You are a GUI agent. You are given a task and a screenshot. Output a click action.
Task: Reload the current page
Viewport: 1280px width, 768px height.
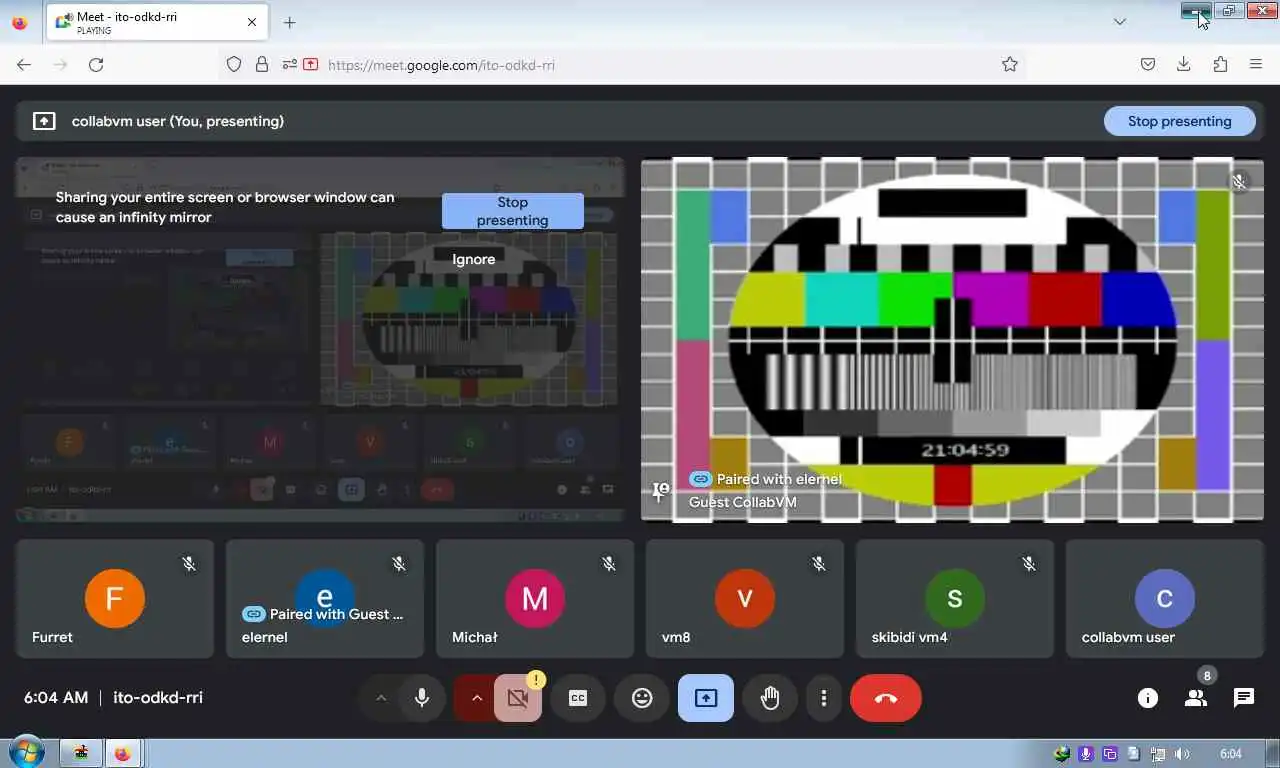click(x=96, y=65)
